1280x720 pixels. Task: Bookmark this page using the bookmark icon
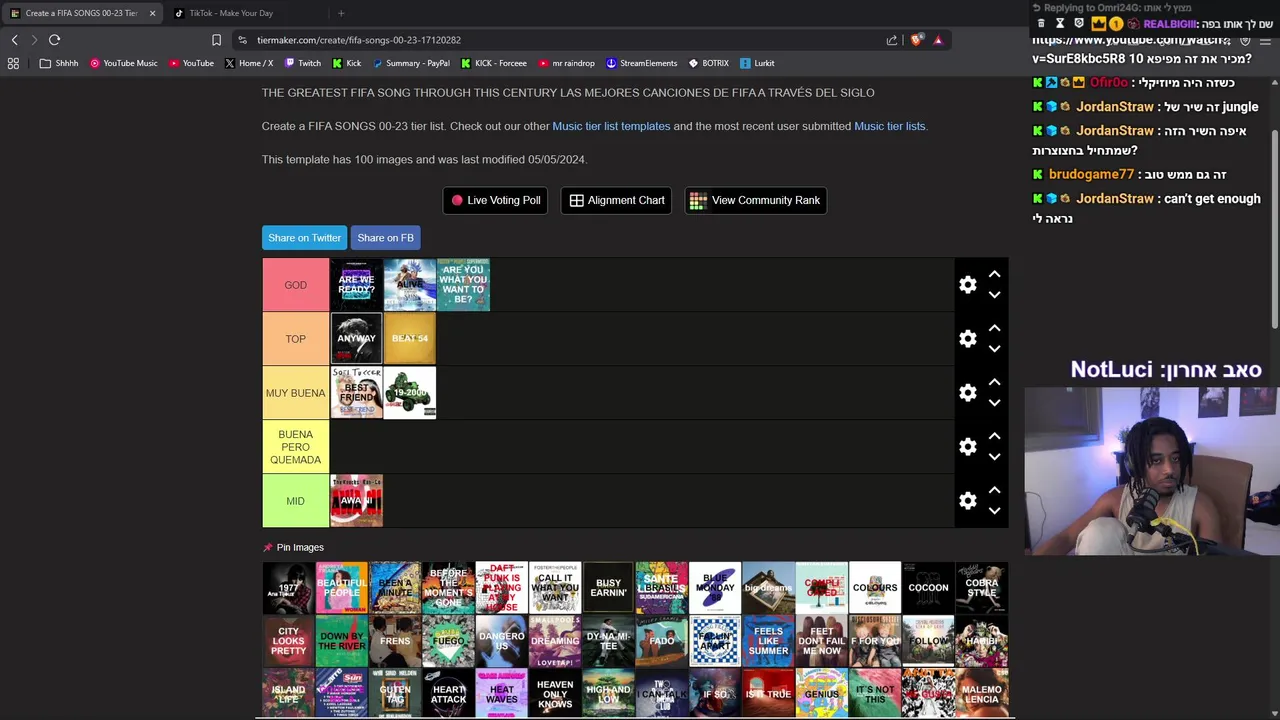point(216,40)
